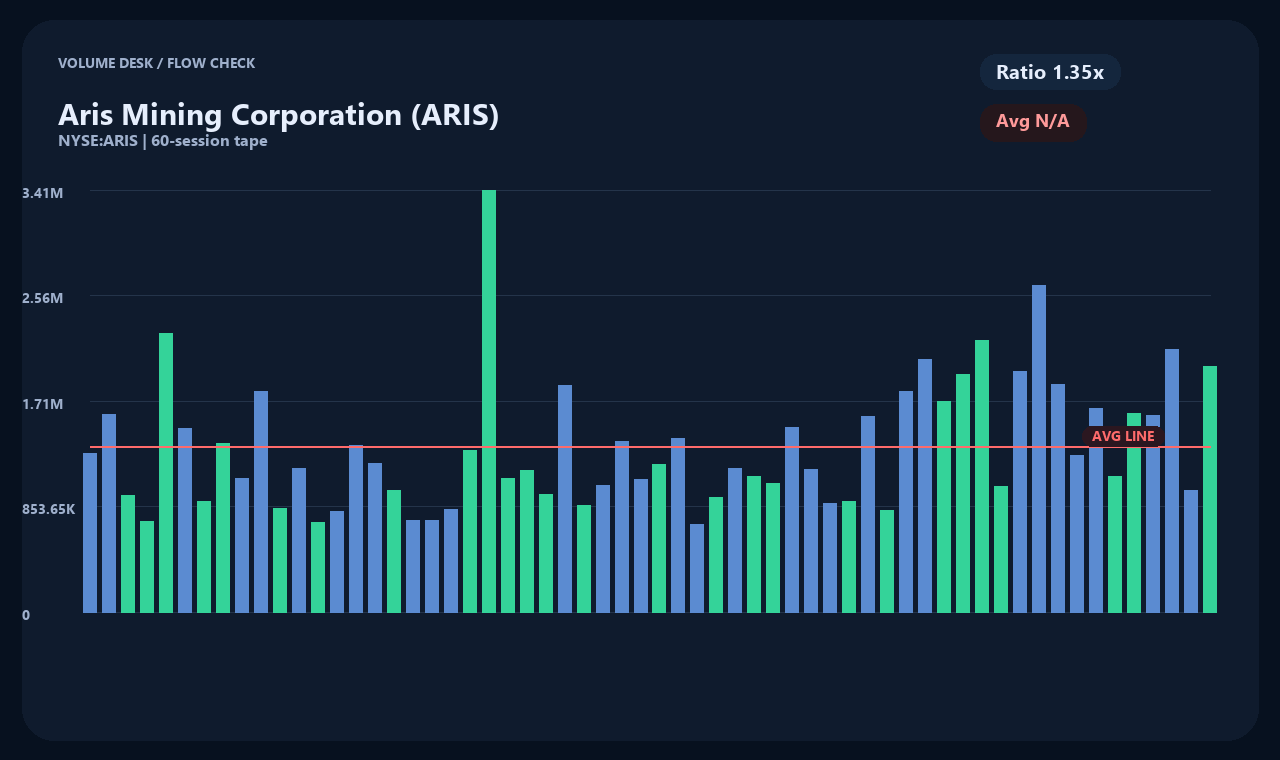Select the 3.41M axis label
1280x760 pixels.
coord(43,192)
